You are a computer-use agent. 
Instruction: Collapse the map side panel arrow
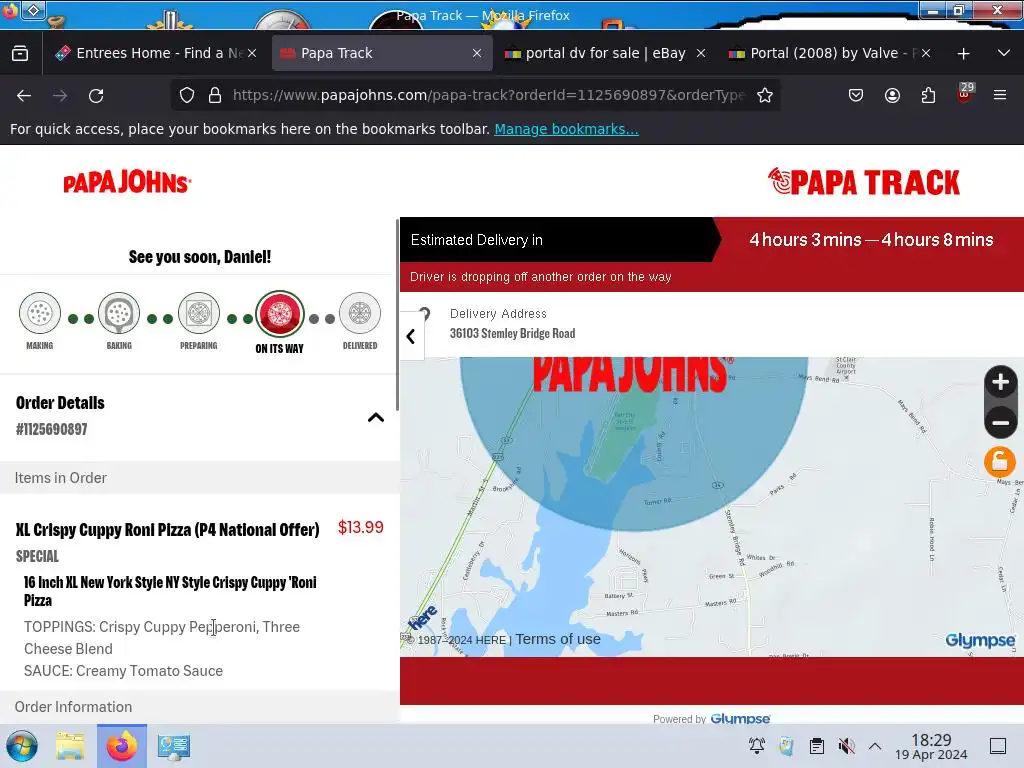[x=411, y=336]
